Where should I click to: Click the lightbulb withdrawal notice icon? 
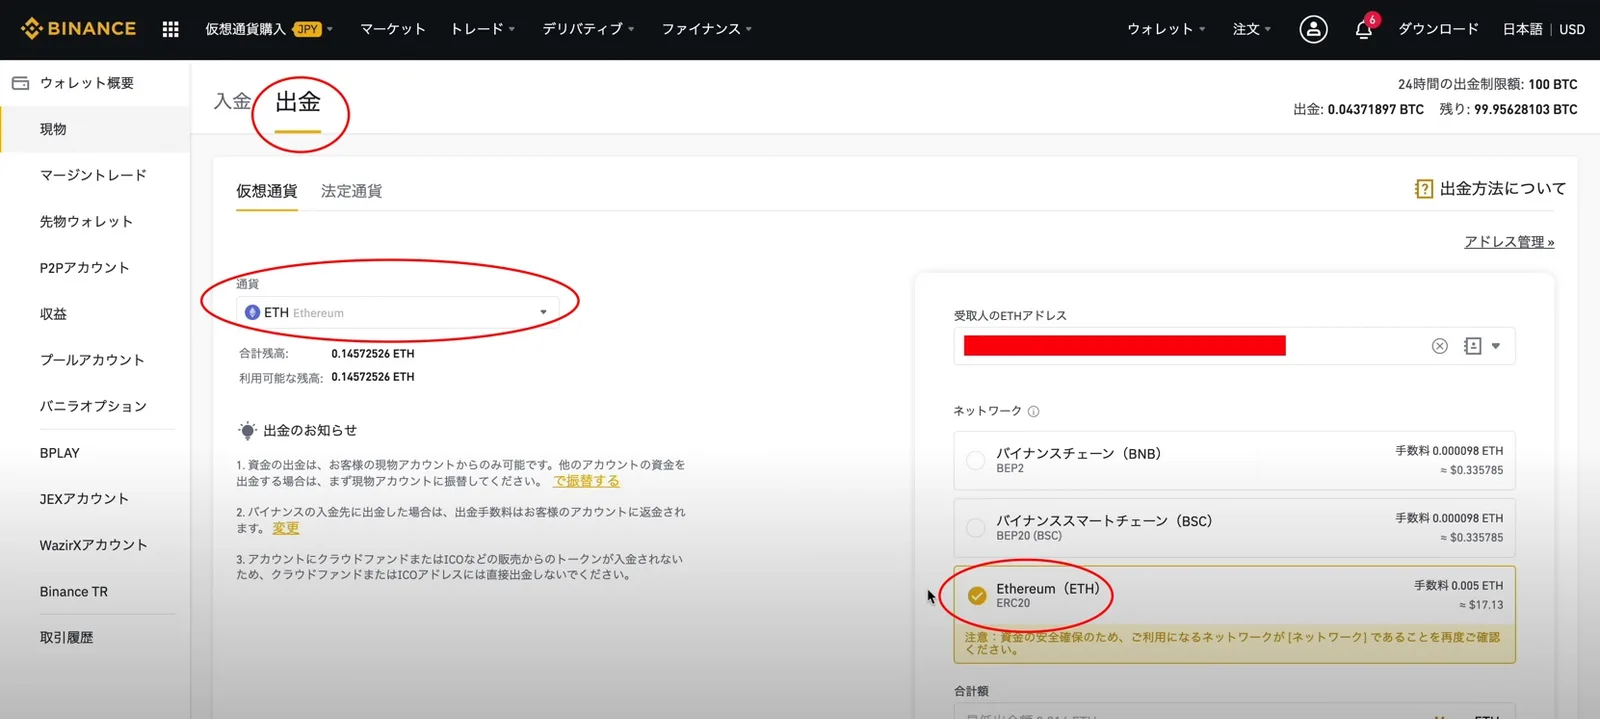[x=247, y=431]
